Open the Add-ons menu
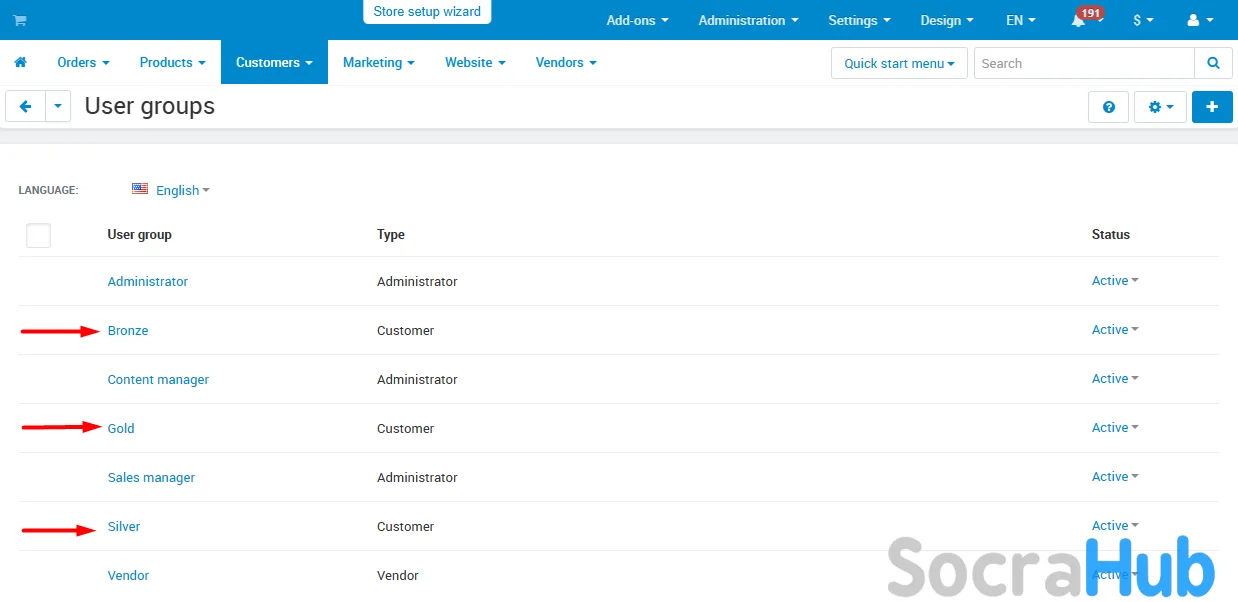The height and width of the screenshot is (602, 1238). tap(637, 20)
